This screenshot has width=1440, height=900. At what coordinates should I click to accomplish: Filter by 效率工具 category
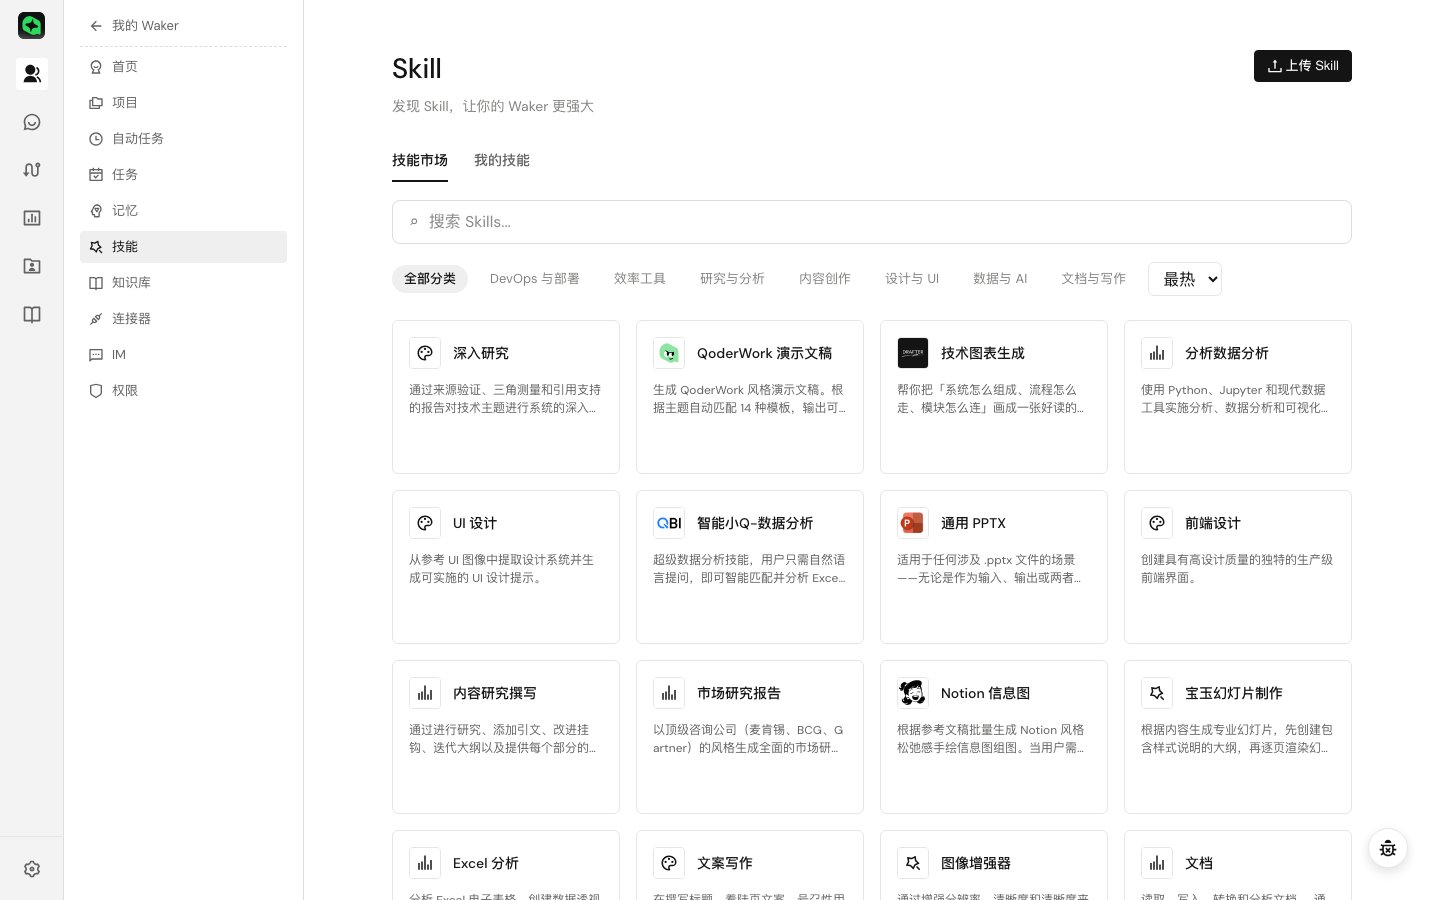(640, 279)
